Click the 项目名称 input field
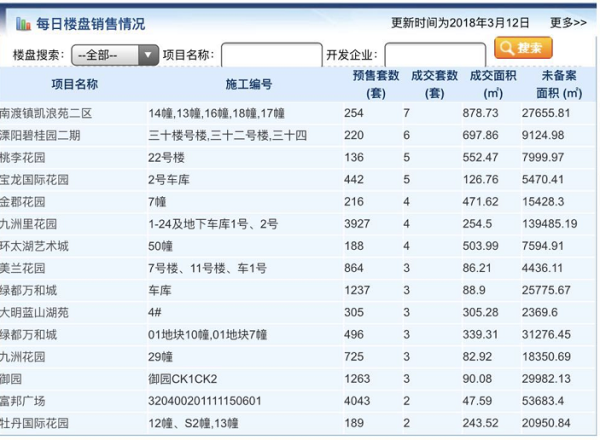 [272, 55]
